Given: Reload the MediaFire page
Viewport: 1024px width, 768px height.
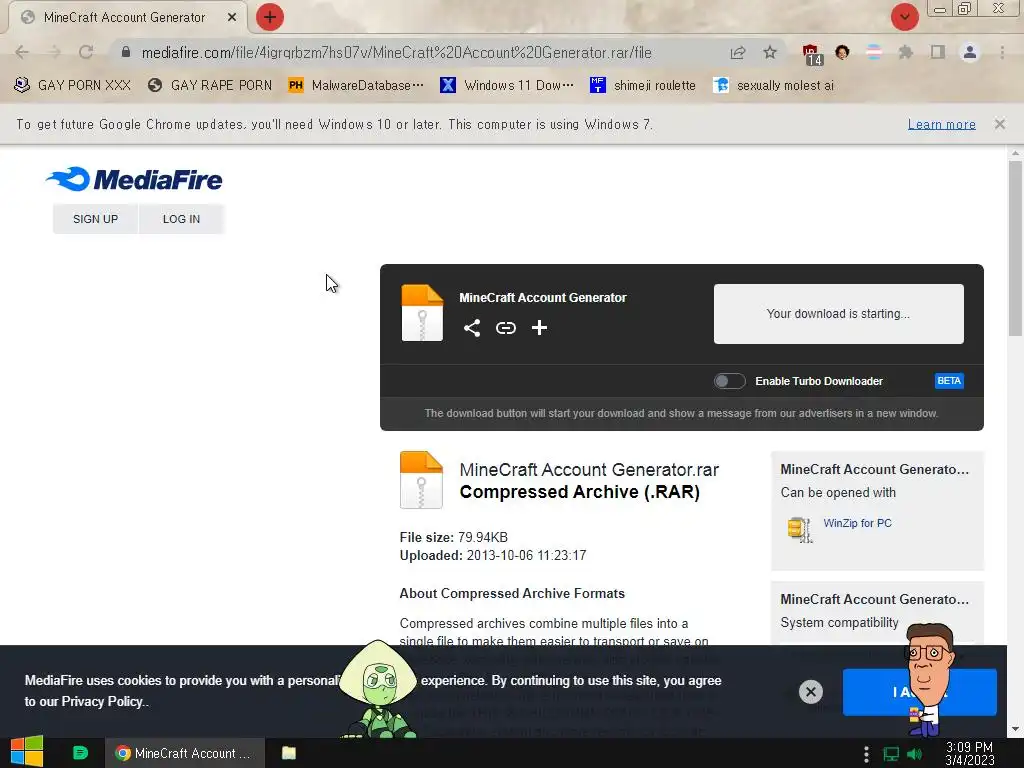Looking at the screenshot, I should click(86, 52).
